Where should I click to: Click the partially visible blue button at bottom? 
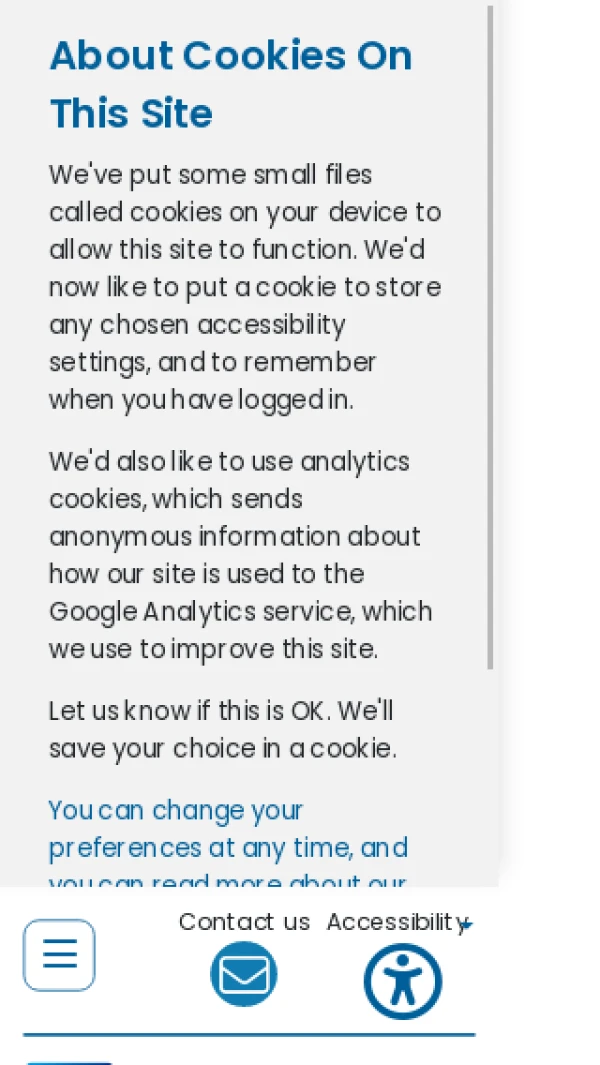coord(68,1061)
